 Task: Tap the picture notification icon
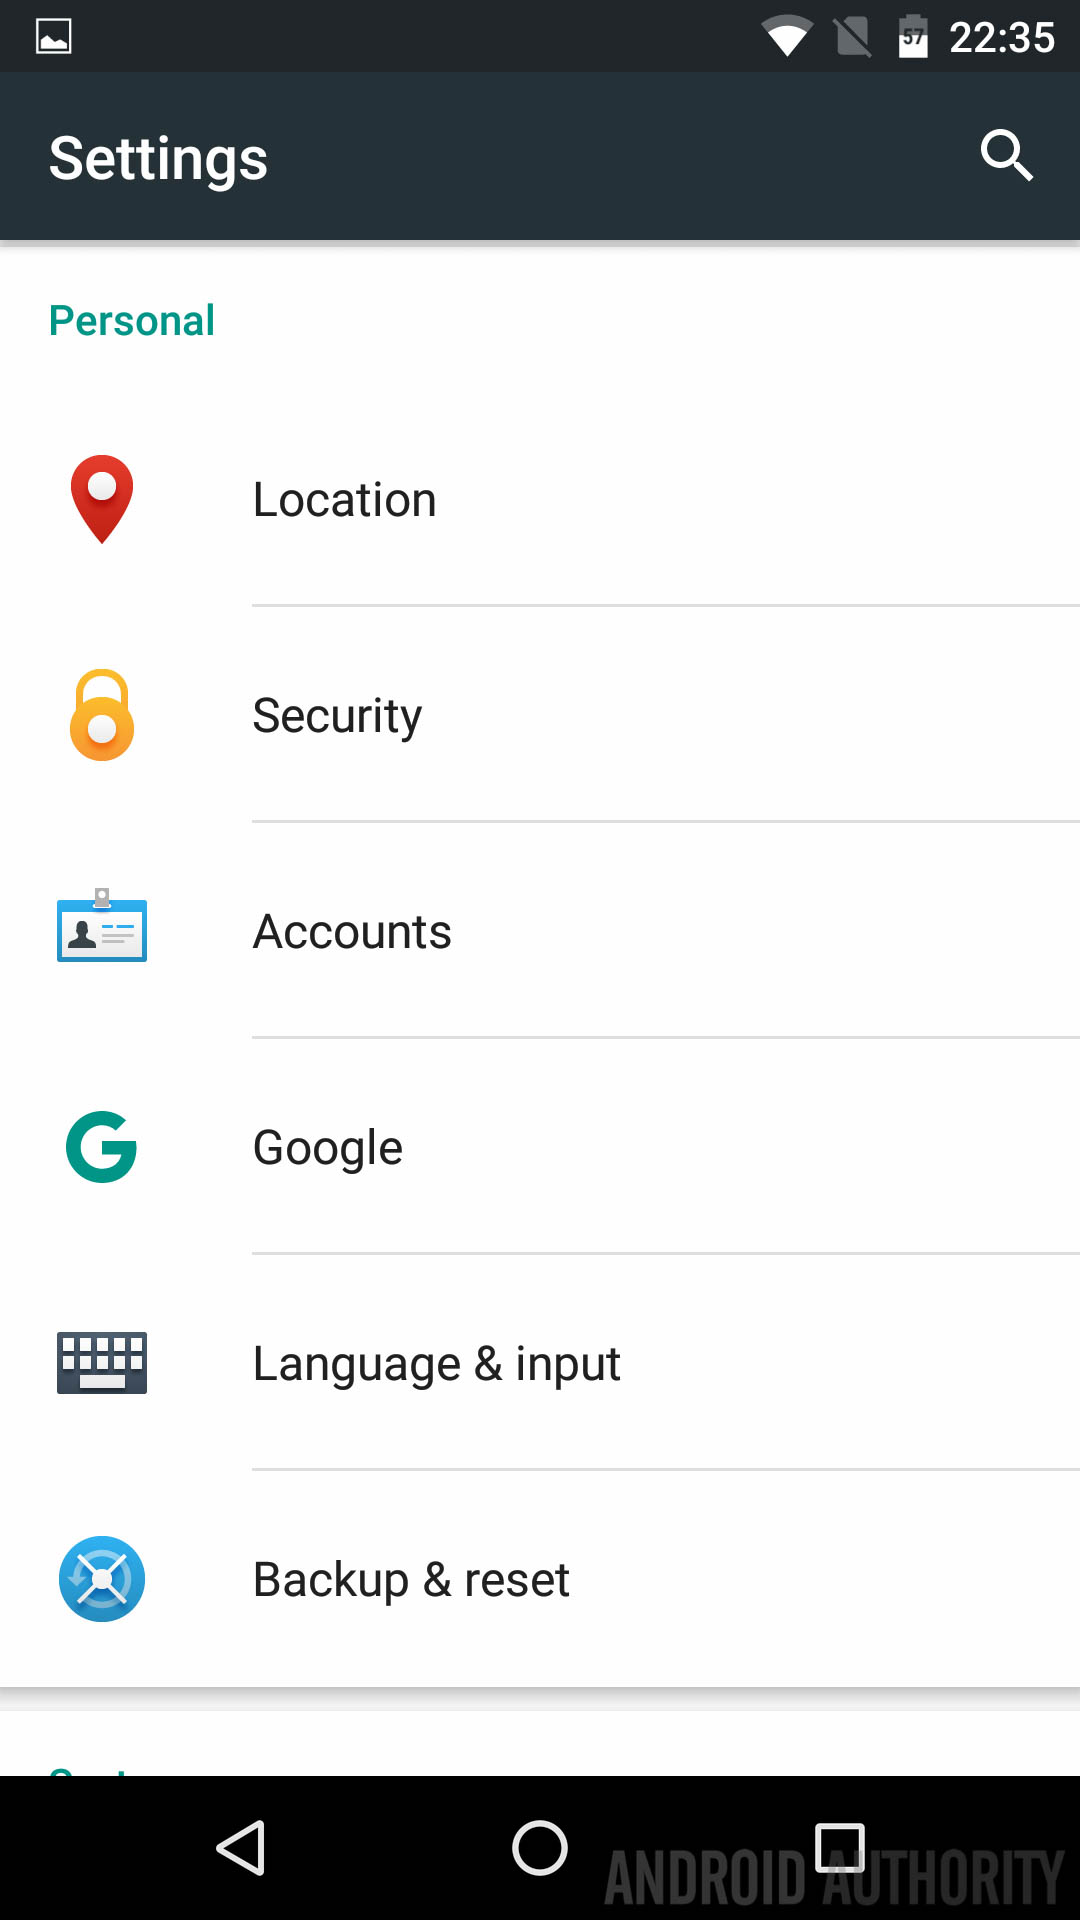coord(54,37)
